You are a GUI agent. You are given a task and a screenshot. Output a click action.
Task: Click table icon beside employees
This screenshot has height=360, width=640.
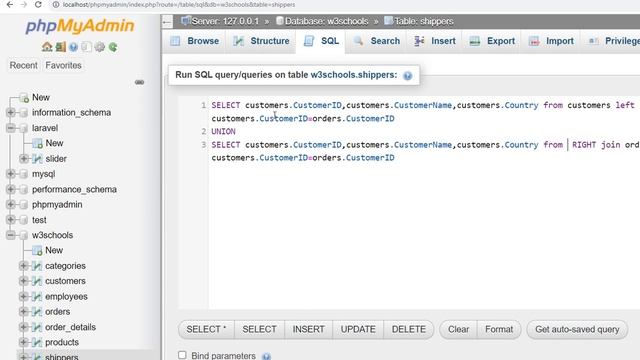tap(37, 297)
